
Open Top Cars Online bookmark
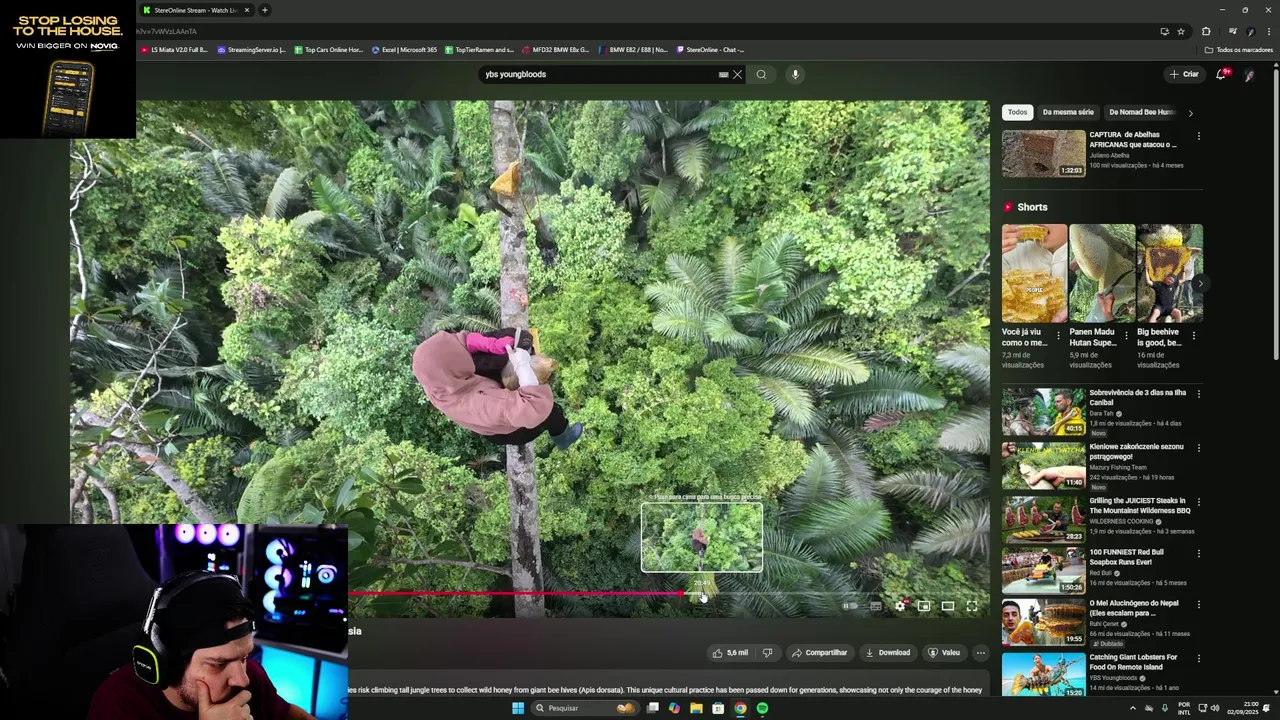328,49
